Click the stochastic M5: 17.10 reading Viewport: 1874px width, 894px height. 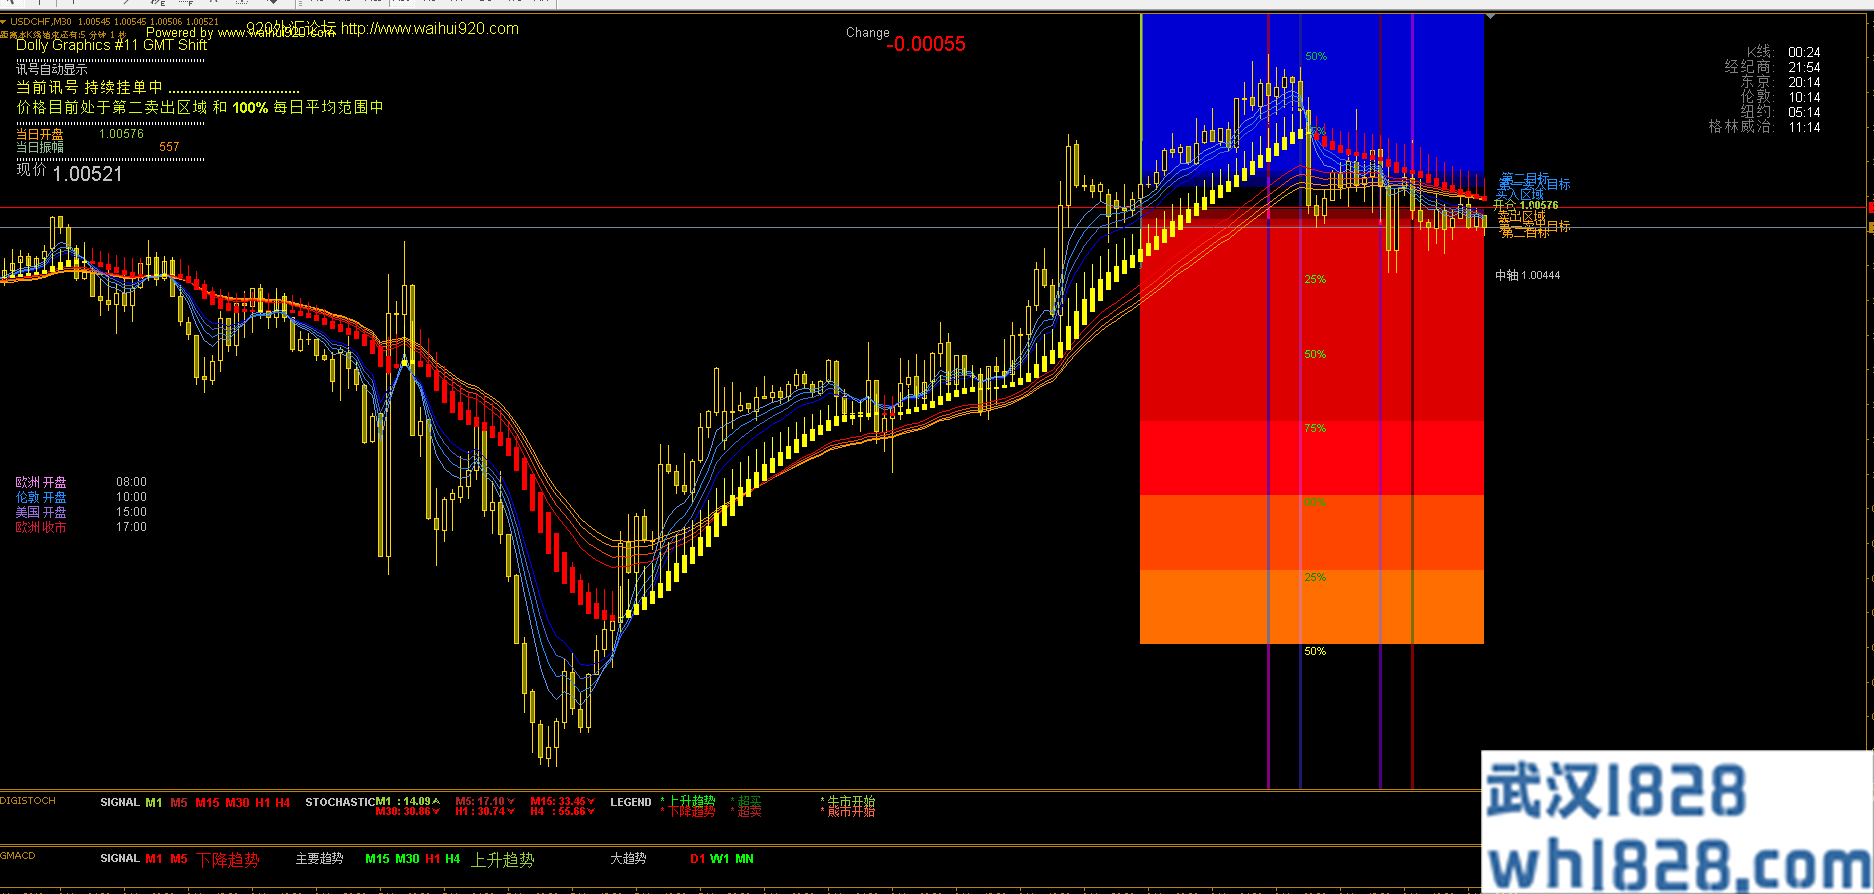pyautogui.click(x=485, y=801)
